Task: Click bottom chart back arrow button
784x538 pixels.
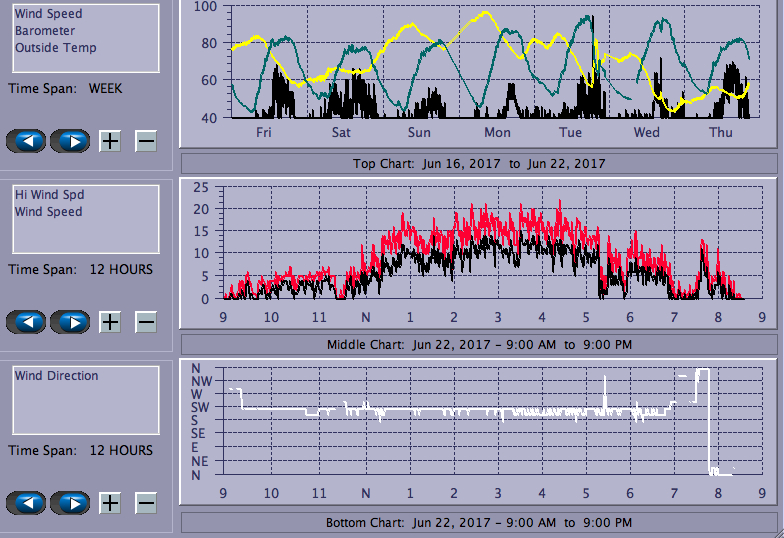Action: [26, 503]
